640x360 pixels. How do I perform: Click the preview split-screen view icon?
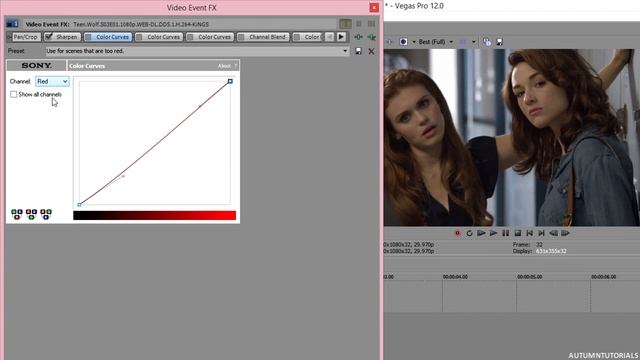pos(403,42)
